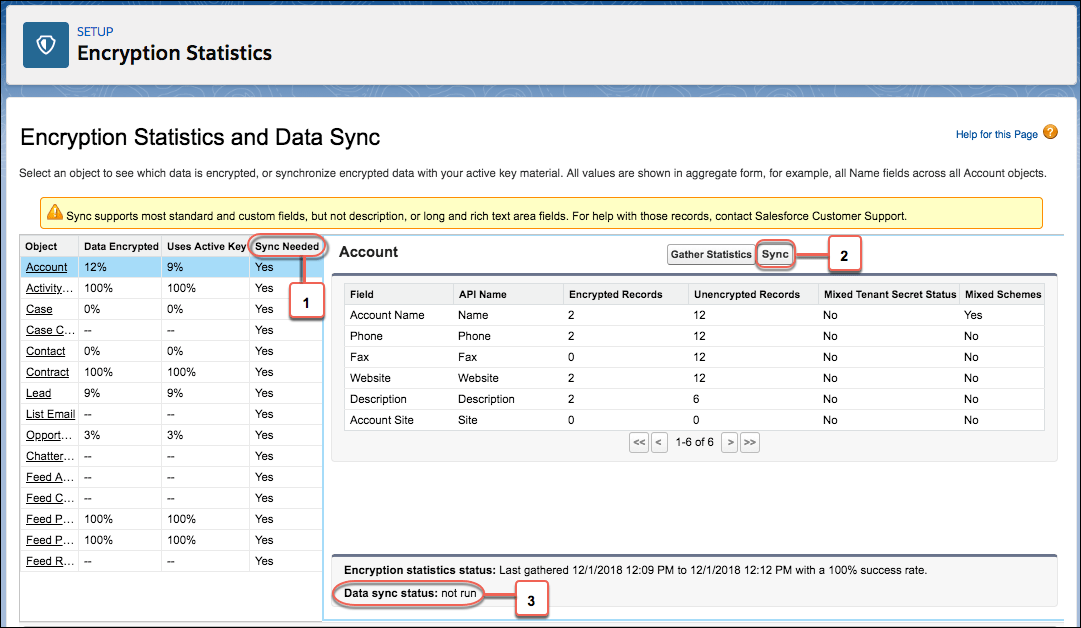Screen dimensions: 1081x628
Task: Go to next page of results
Action: (x=730, y=442)
